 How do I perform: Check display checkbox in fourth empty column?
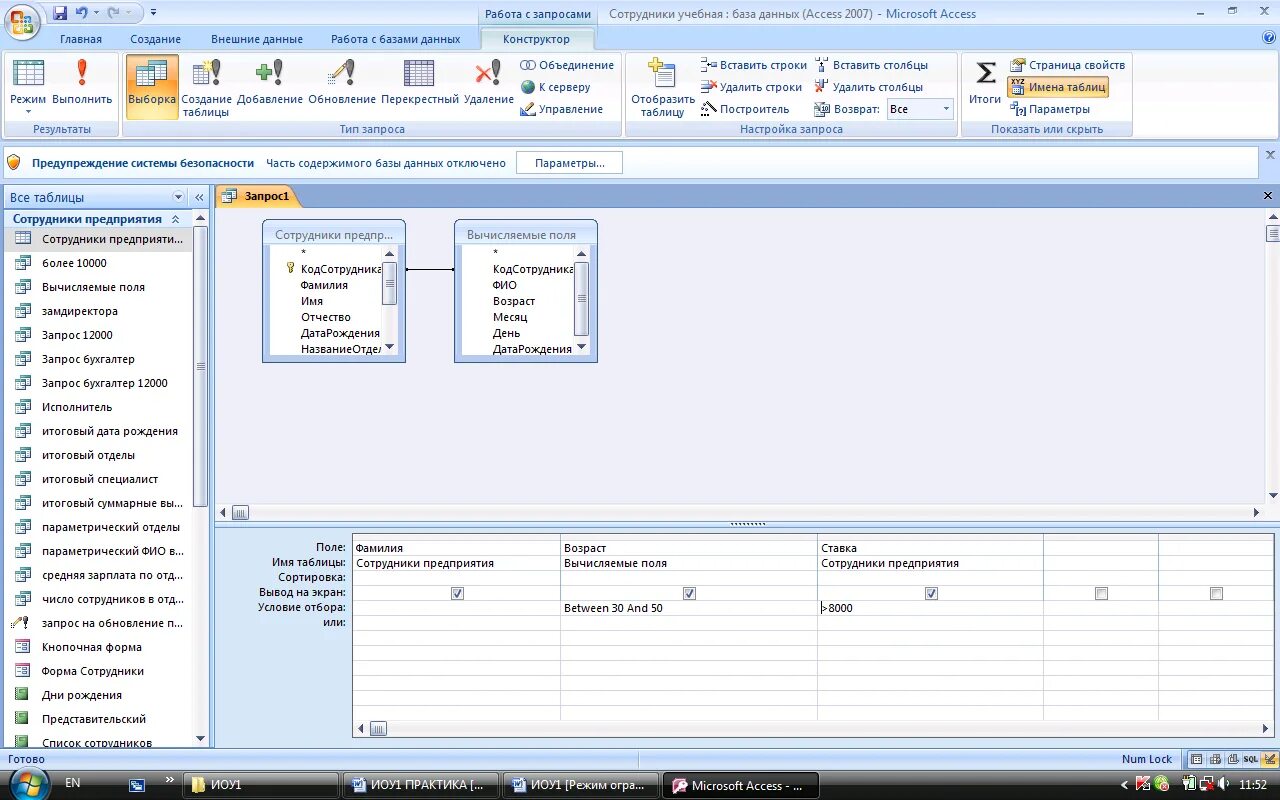tap(1101, 593)
